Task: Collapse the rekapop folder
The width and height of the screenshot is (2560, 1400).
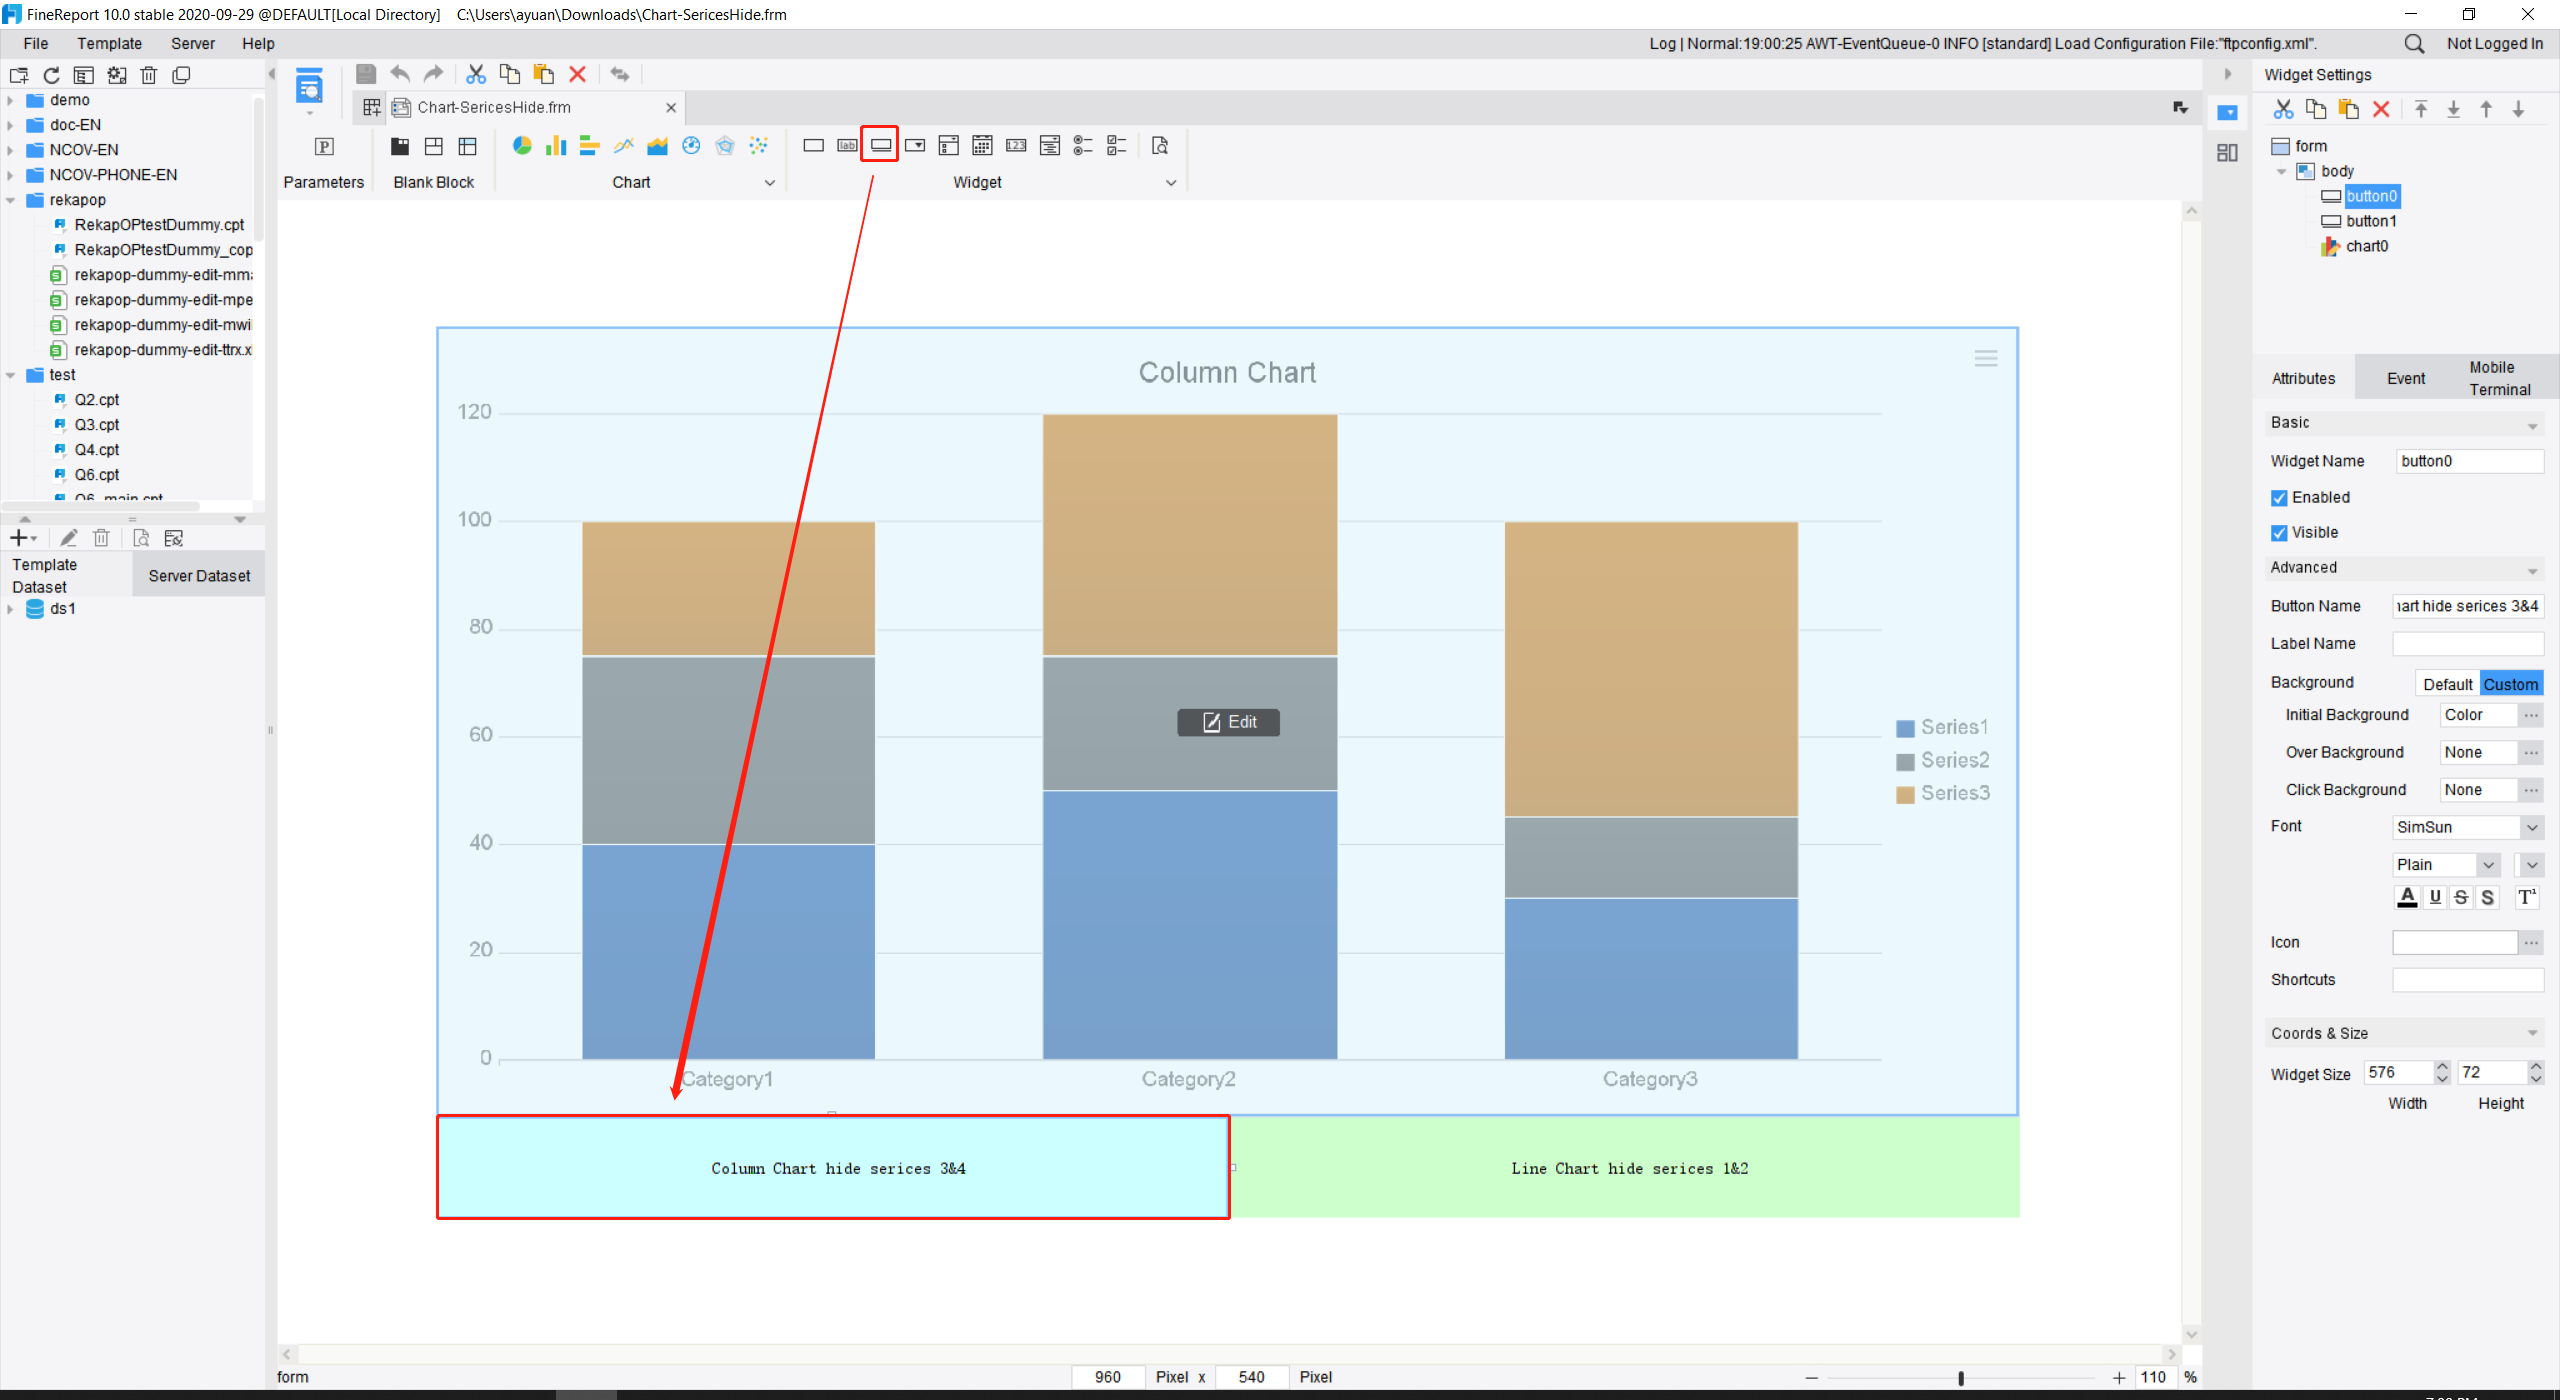Action: pos(10,200)
